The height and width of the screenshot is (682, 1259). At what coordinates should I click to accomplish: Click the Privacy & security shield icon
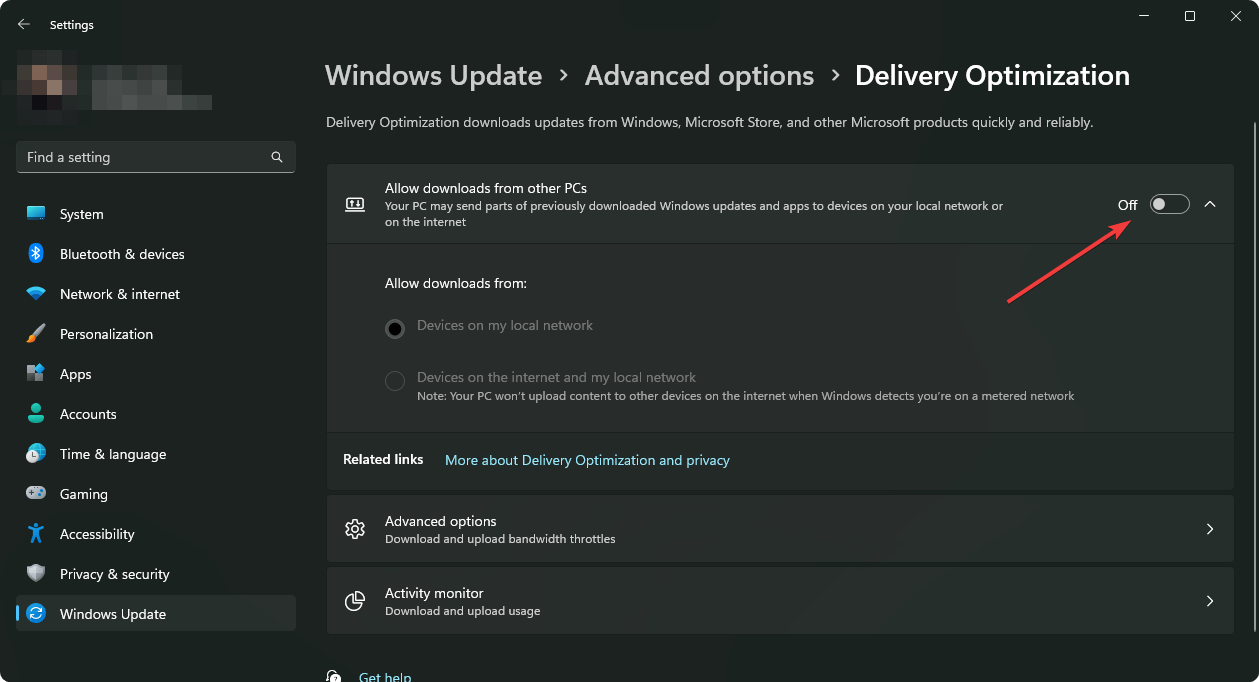(x=36, y=573)
